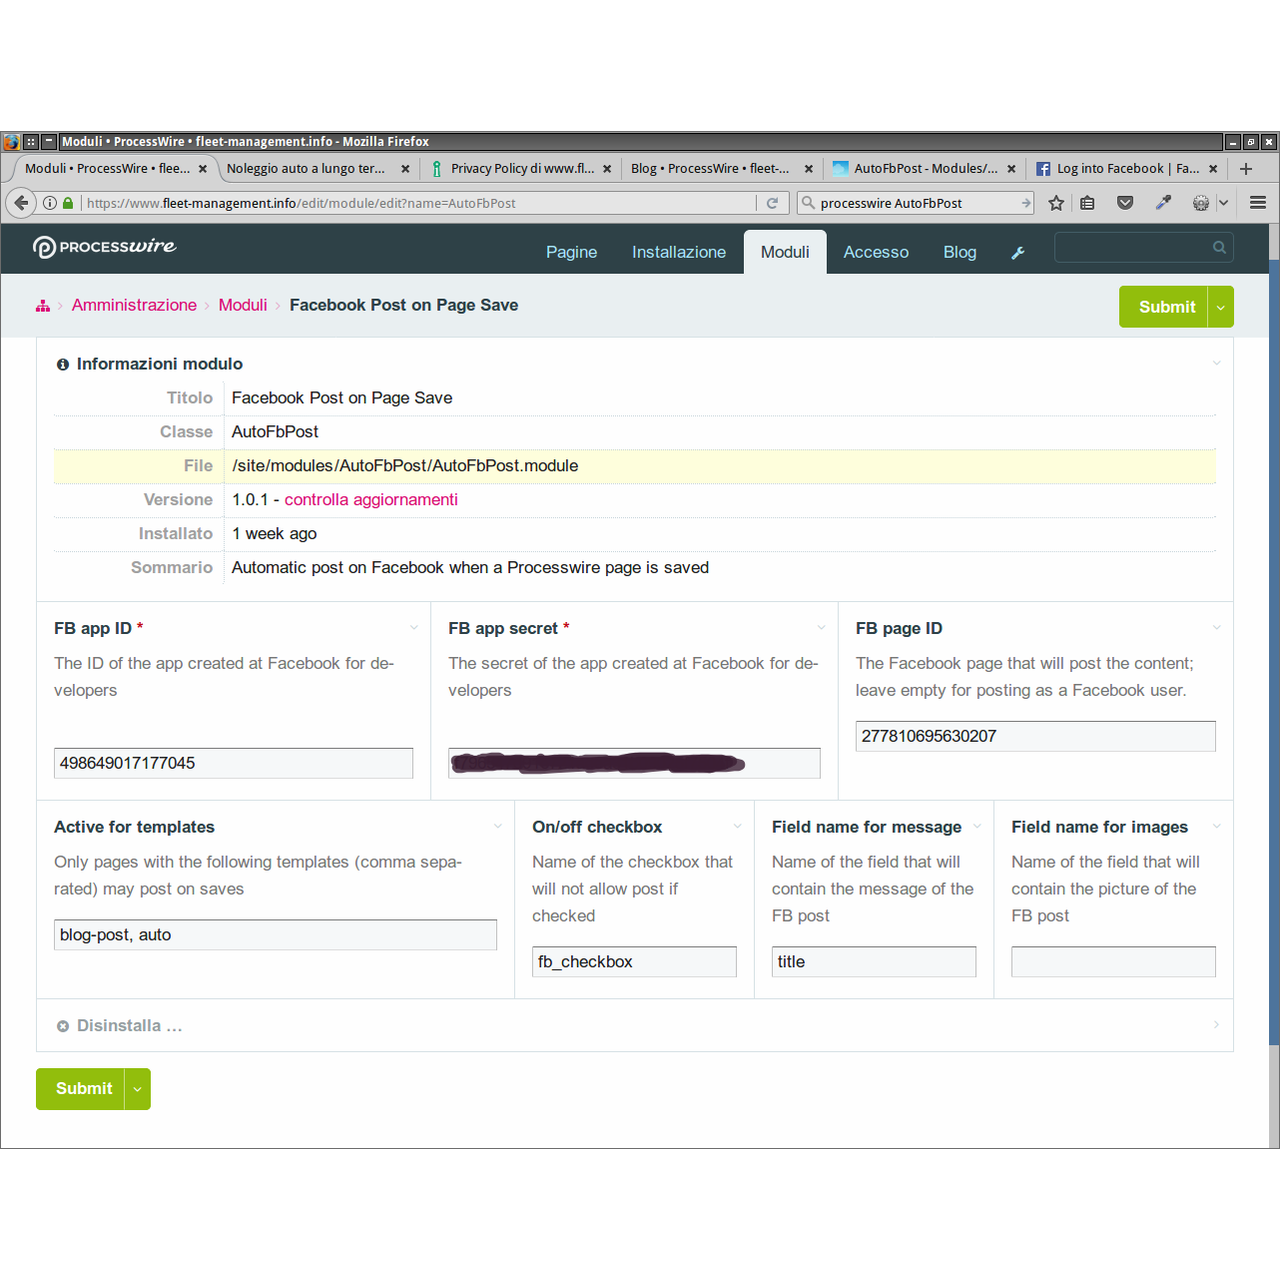Click the ProcessWire logo
Screen dimensions: 1280x1280
pyautogui.click(x=104, y=247)
